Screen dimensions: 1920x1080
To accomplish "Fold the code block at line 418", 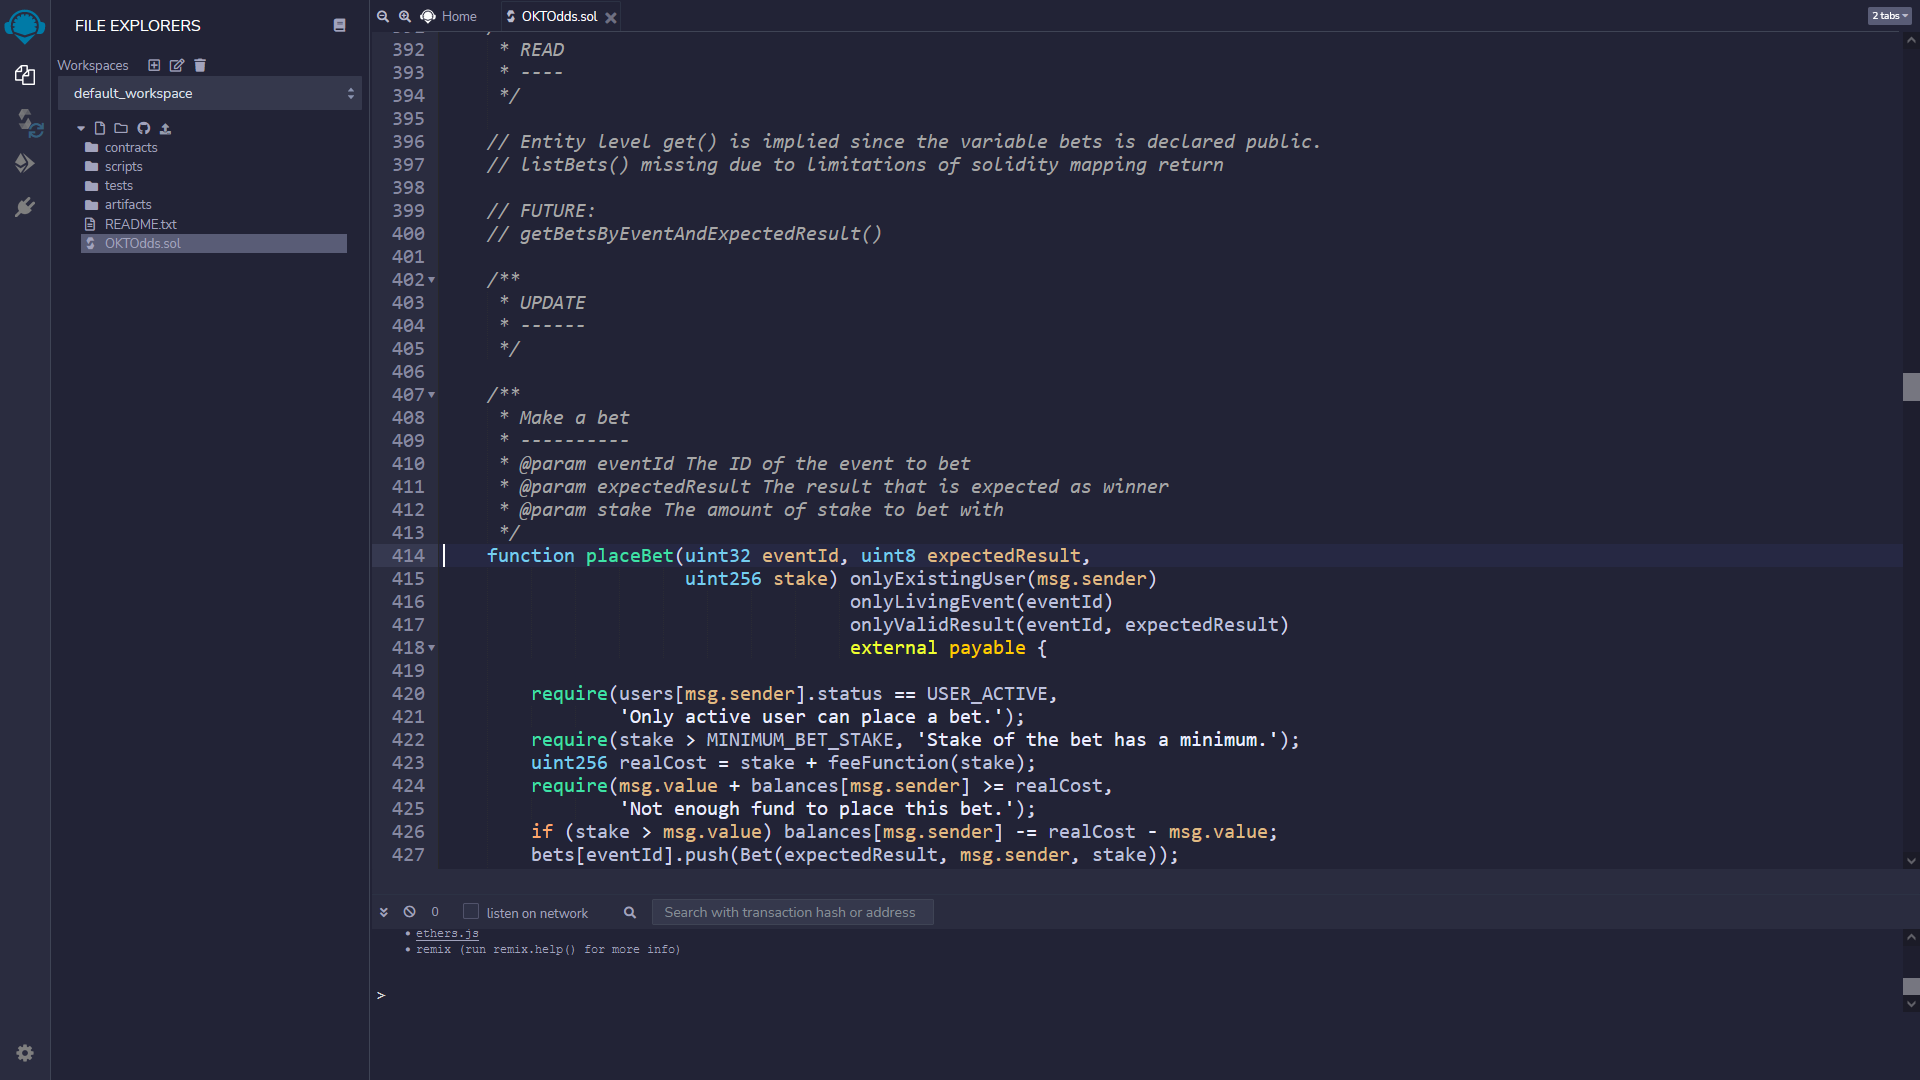I will click(432, 648).
